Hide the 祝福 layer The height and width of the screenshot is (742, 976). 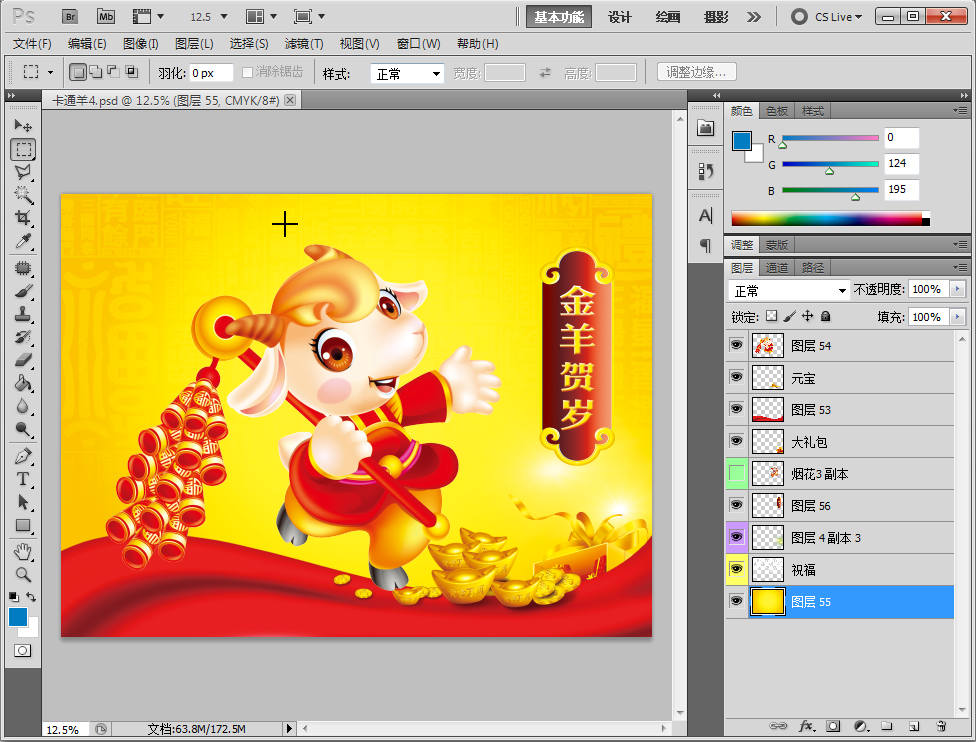click(x=737, y=569)
